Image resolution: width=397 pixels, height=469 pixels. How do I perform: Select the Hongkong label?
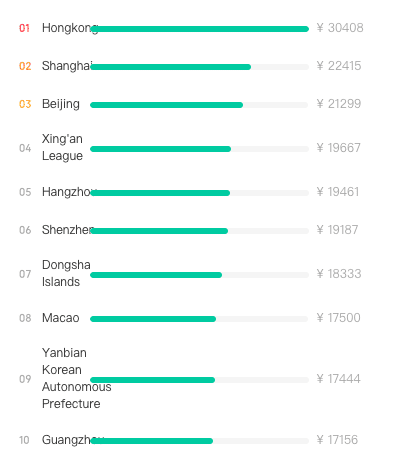tap(70, 28)
